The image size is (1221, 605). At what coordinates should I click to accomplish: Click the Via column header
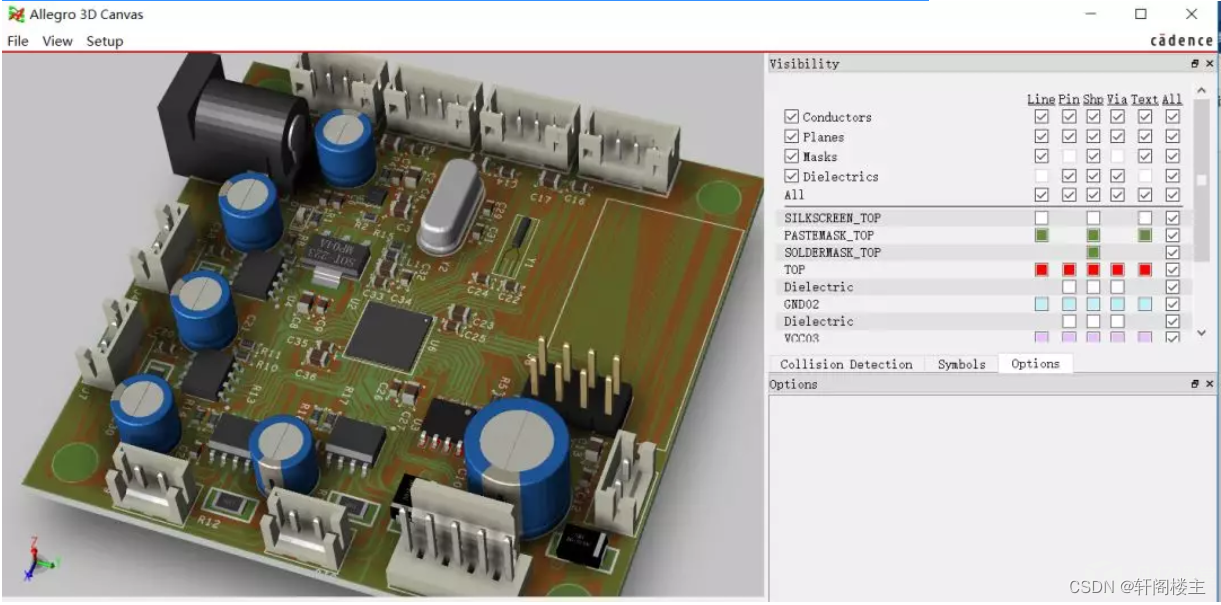click(x=1117, y=99)
